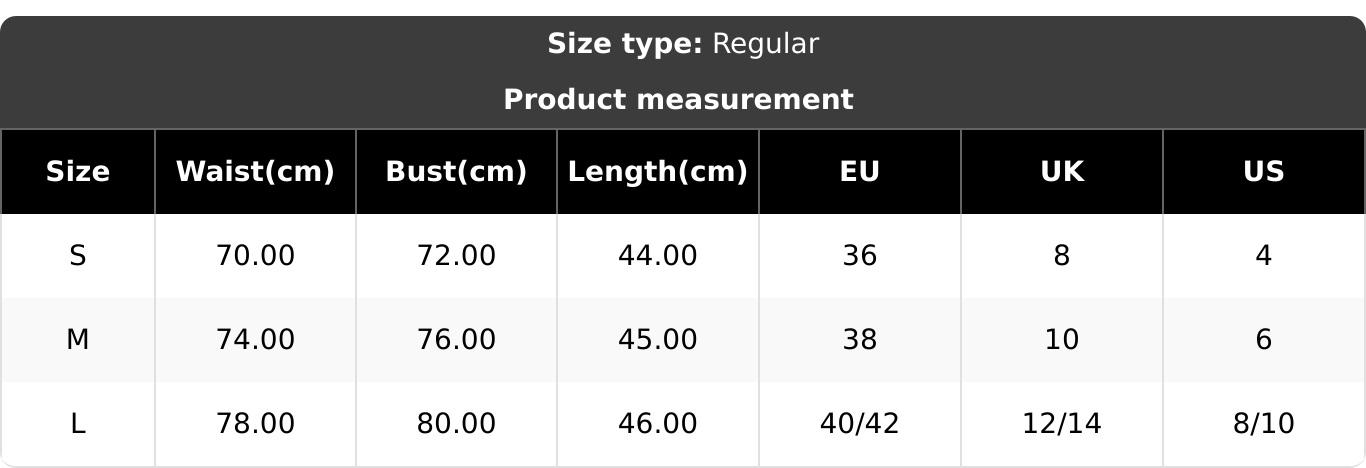This screenshot has width=1366, height=468.
Task: Click the size L row label
Action: coord(77,424)
